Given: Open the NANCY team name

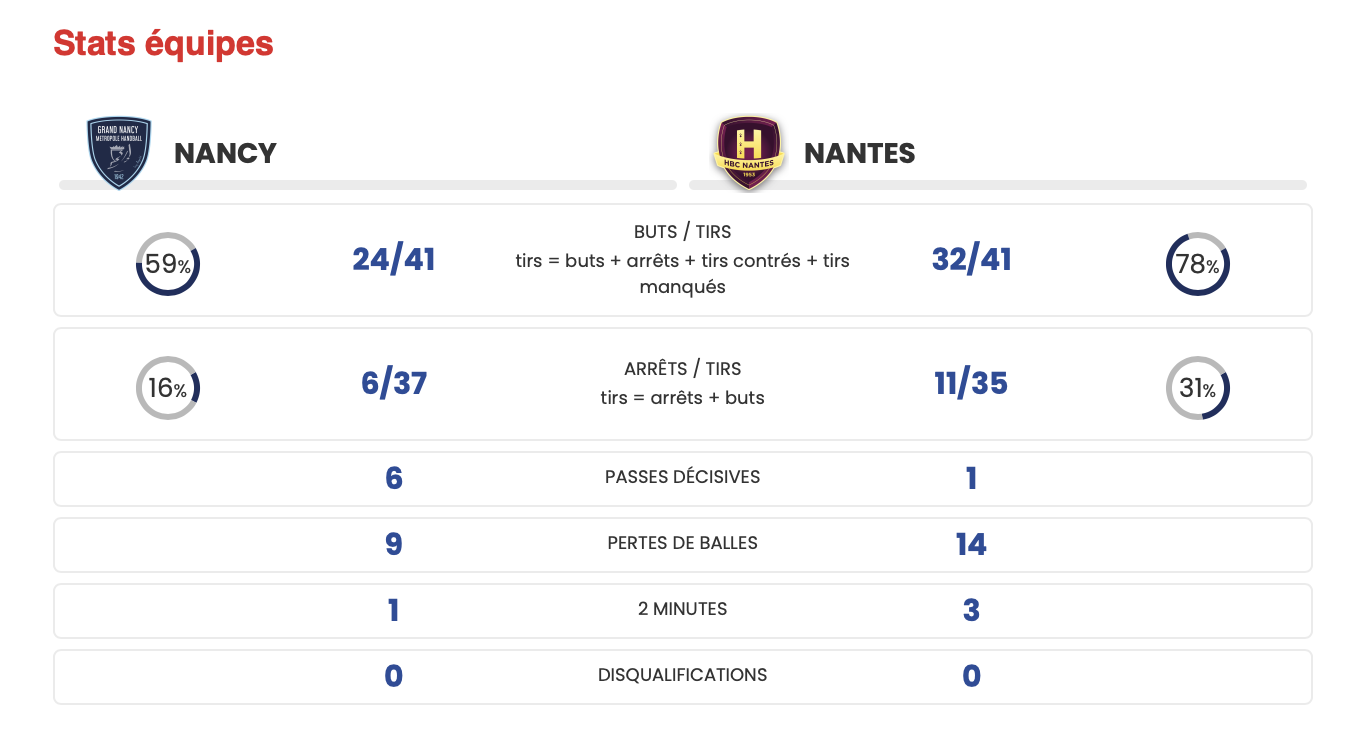Looking at the screenshot, I should (x=225, y=153).
